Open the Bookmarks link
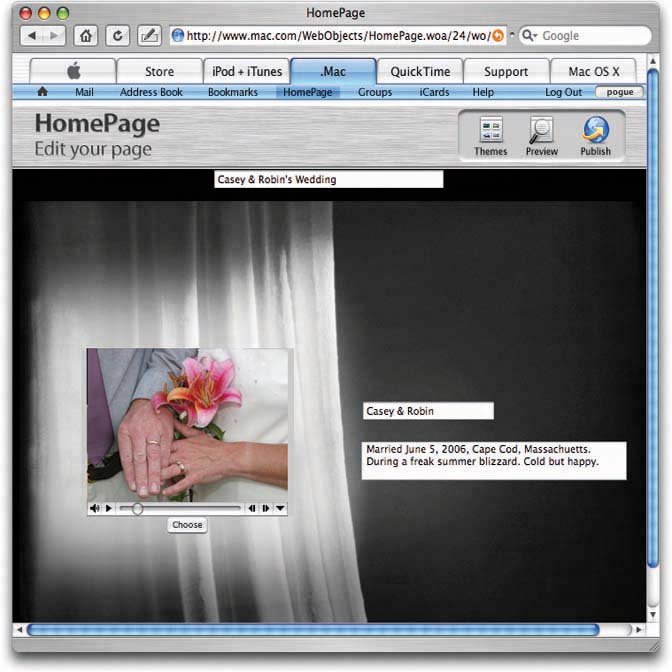The width and height of the screenshot is (672, 672). point(233,92)
